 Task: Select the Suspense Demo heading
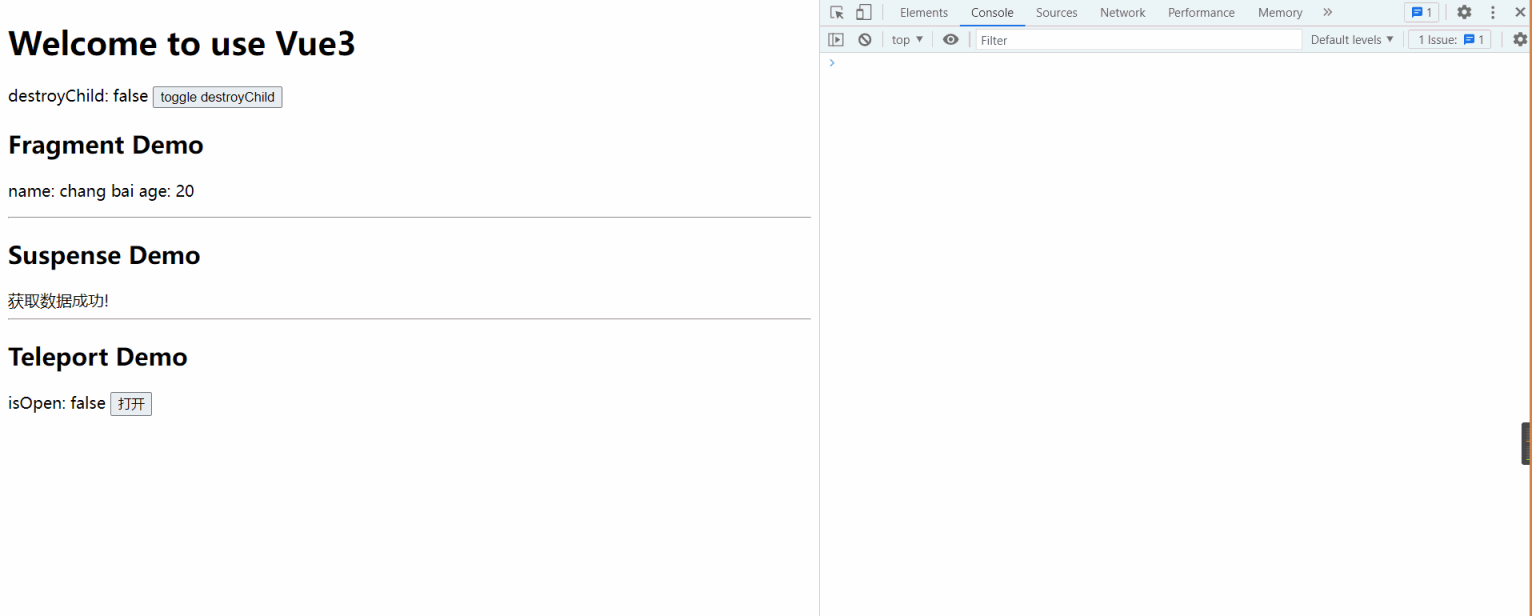coord(104,255)
